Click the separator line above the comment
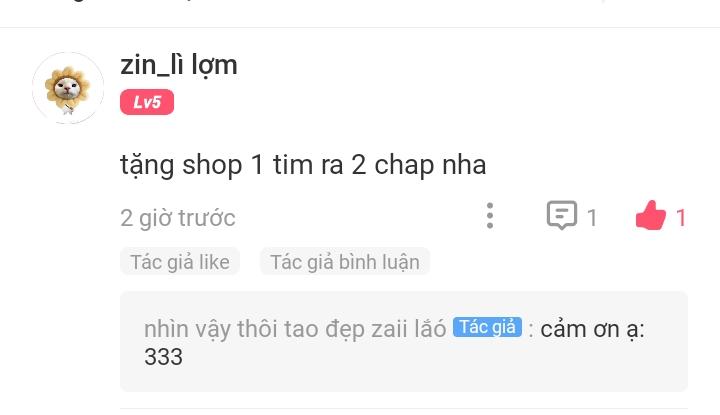This screenshot has width=720, height=415. click(360, 28)
